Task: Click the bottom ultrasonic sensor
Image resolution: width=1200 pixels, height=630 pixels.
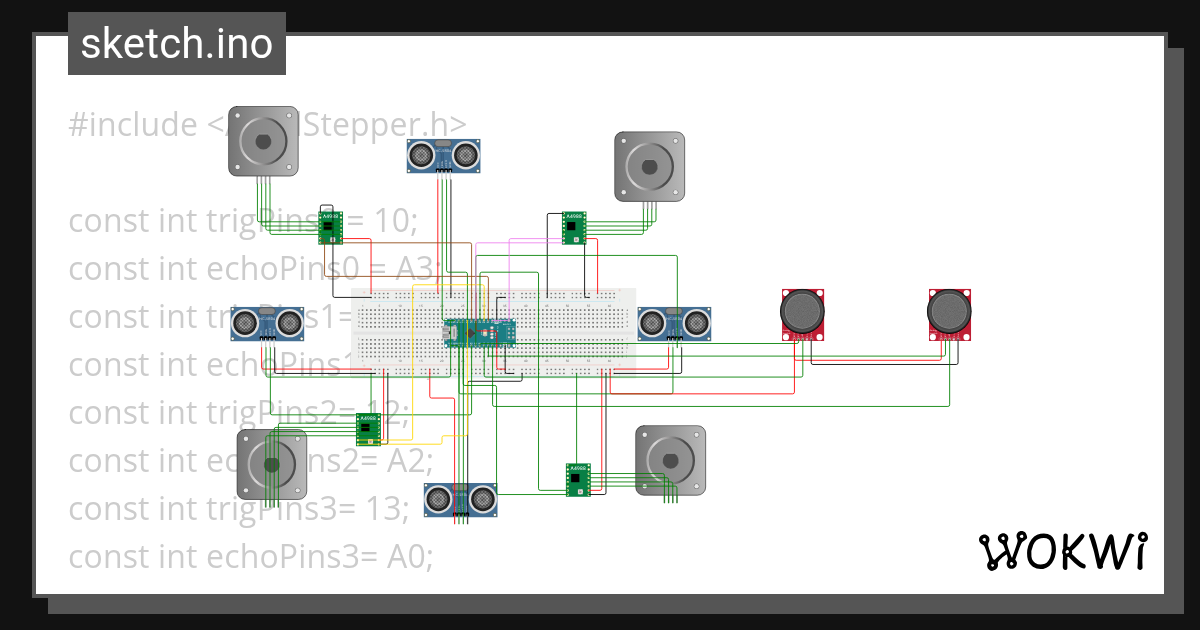Action: coord(461,499)
